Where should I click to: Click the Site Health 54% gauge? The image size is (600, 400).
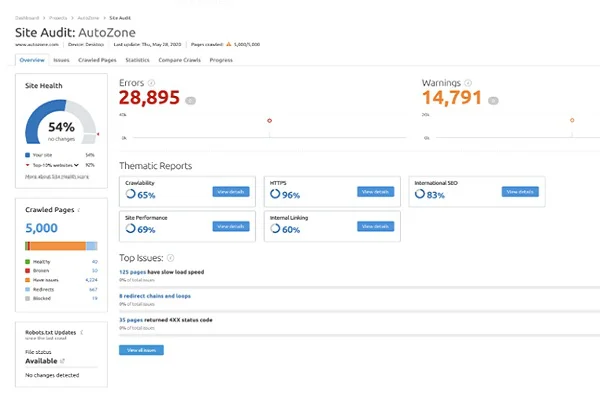(x=61, y=122)
